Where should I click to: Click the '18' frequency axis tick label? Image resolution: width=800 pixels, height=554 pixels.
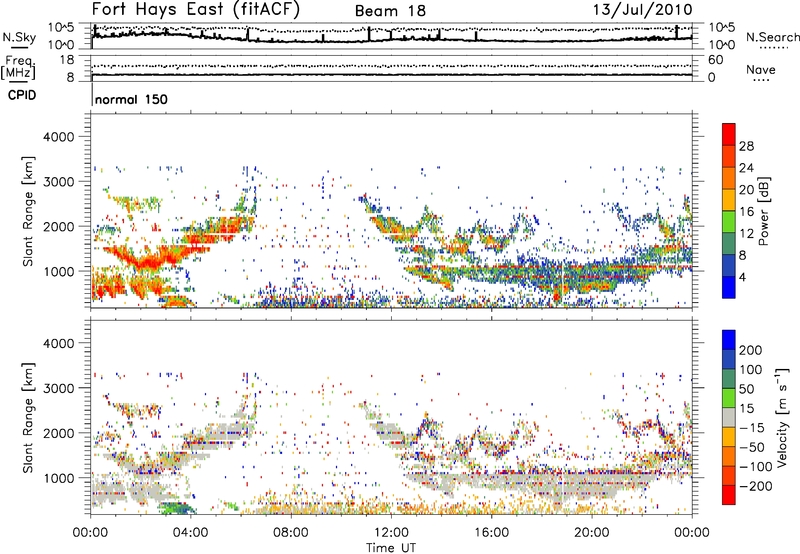point(67,60)
